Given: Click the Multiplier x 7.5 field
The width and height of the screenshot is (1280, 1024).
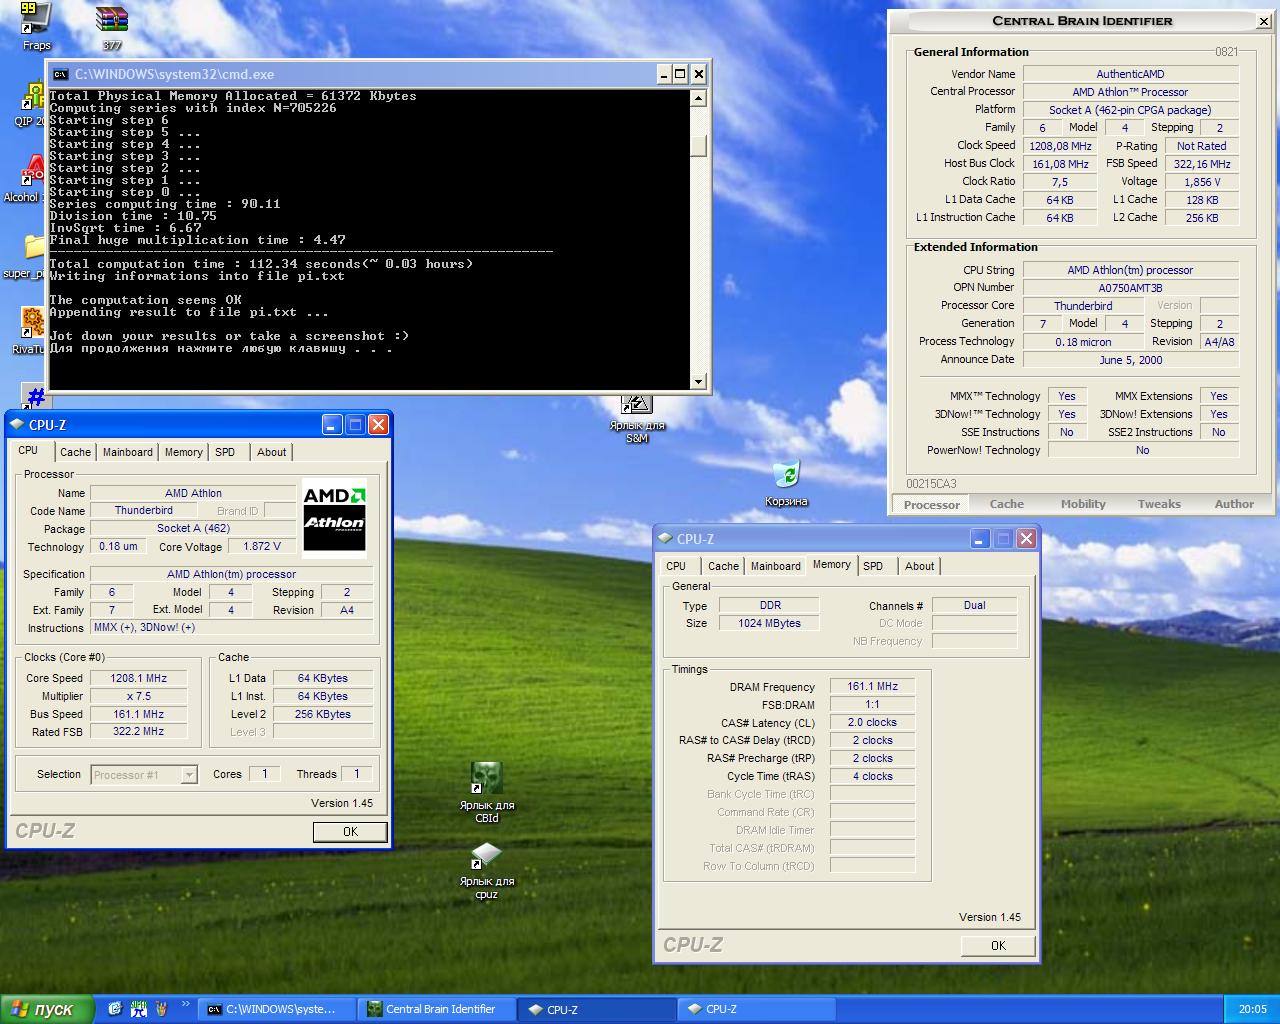Looking at the screenshot, I should pyautogui.click(x=139, y=696).
